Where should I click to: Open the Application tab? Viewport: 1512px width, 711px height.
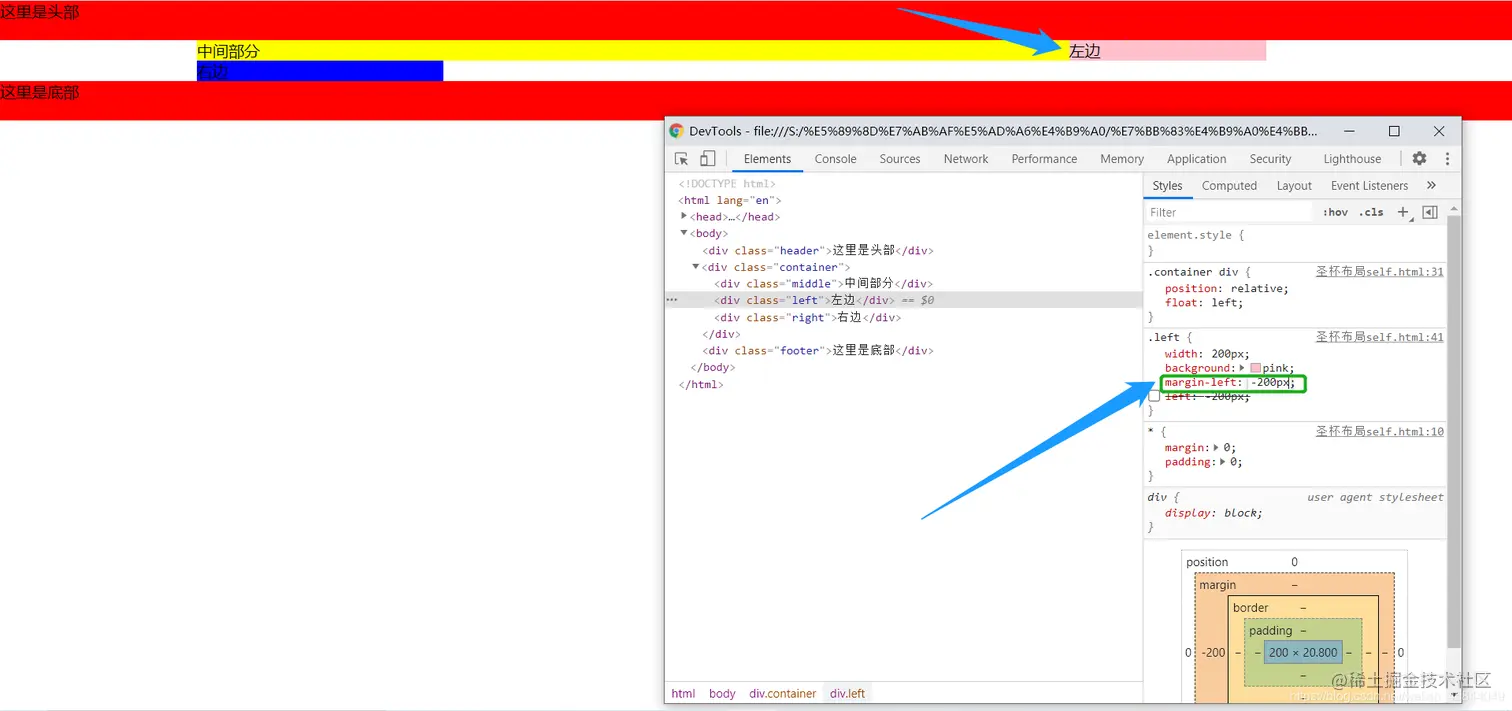(x=1196, y=159)
